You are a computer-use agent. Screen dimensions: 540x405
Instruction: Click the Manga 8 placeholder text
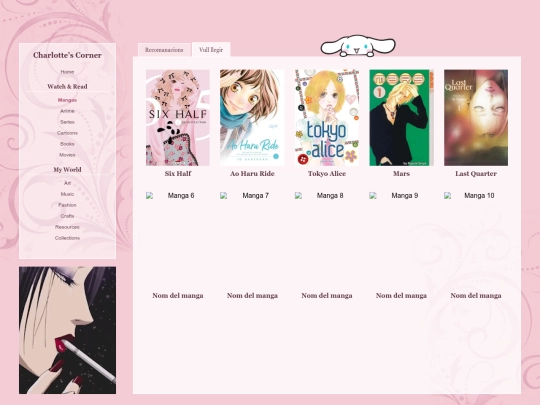click(x=330, y=196)
